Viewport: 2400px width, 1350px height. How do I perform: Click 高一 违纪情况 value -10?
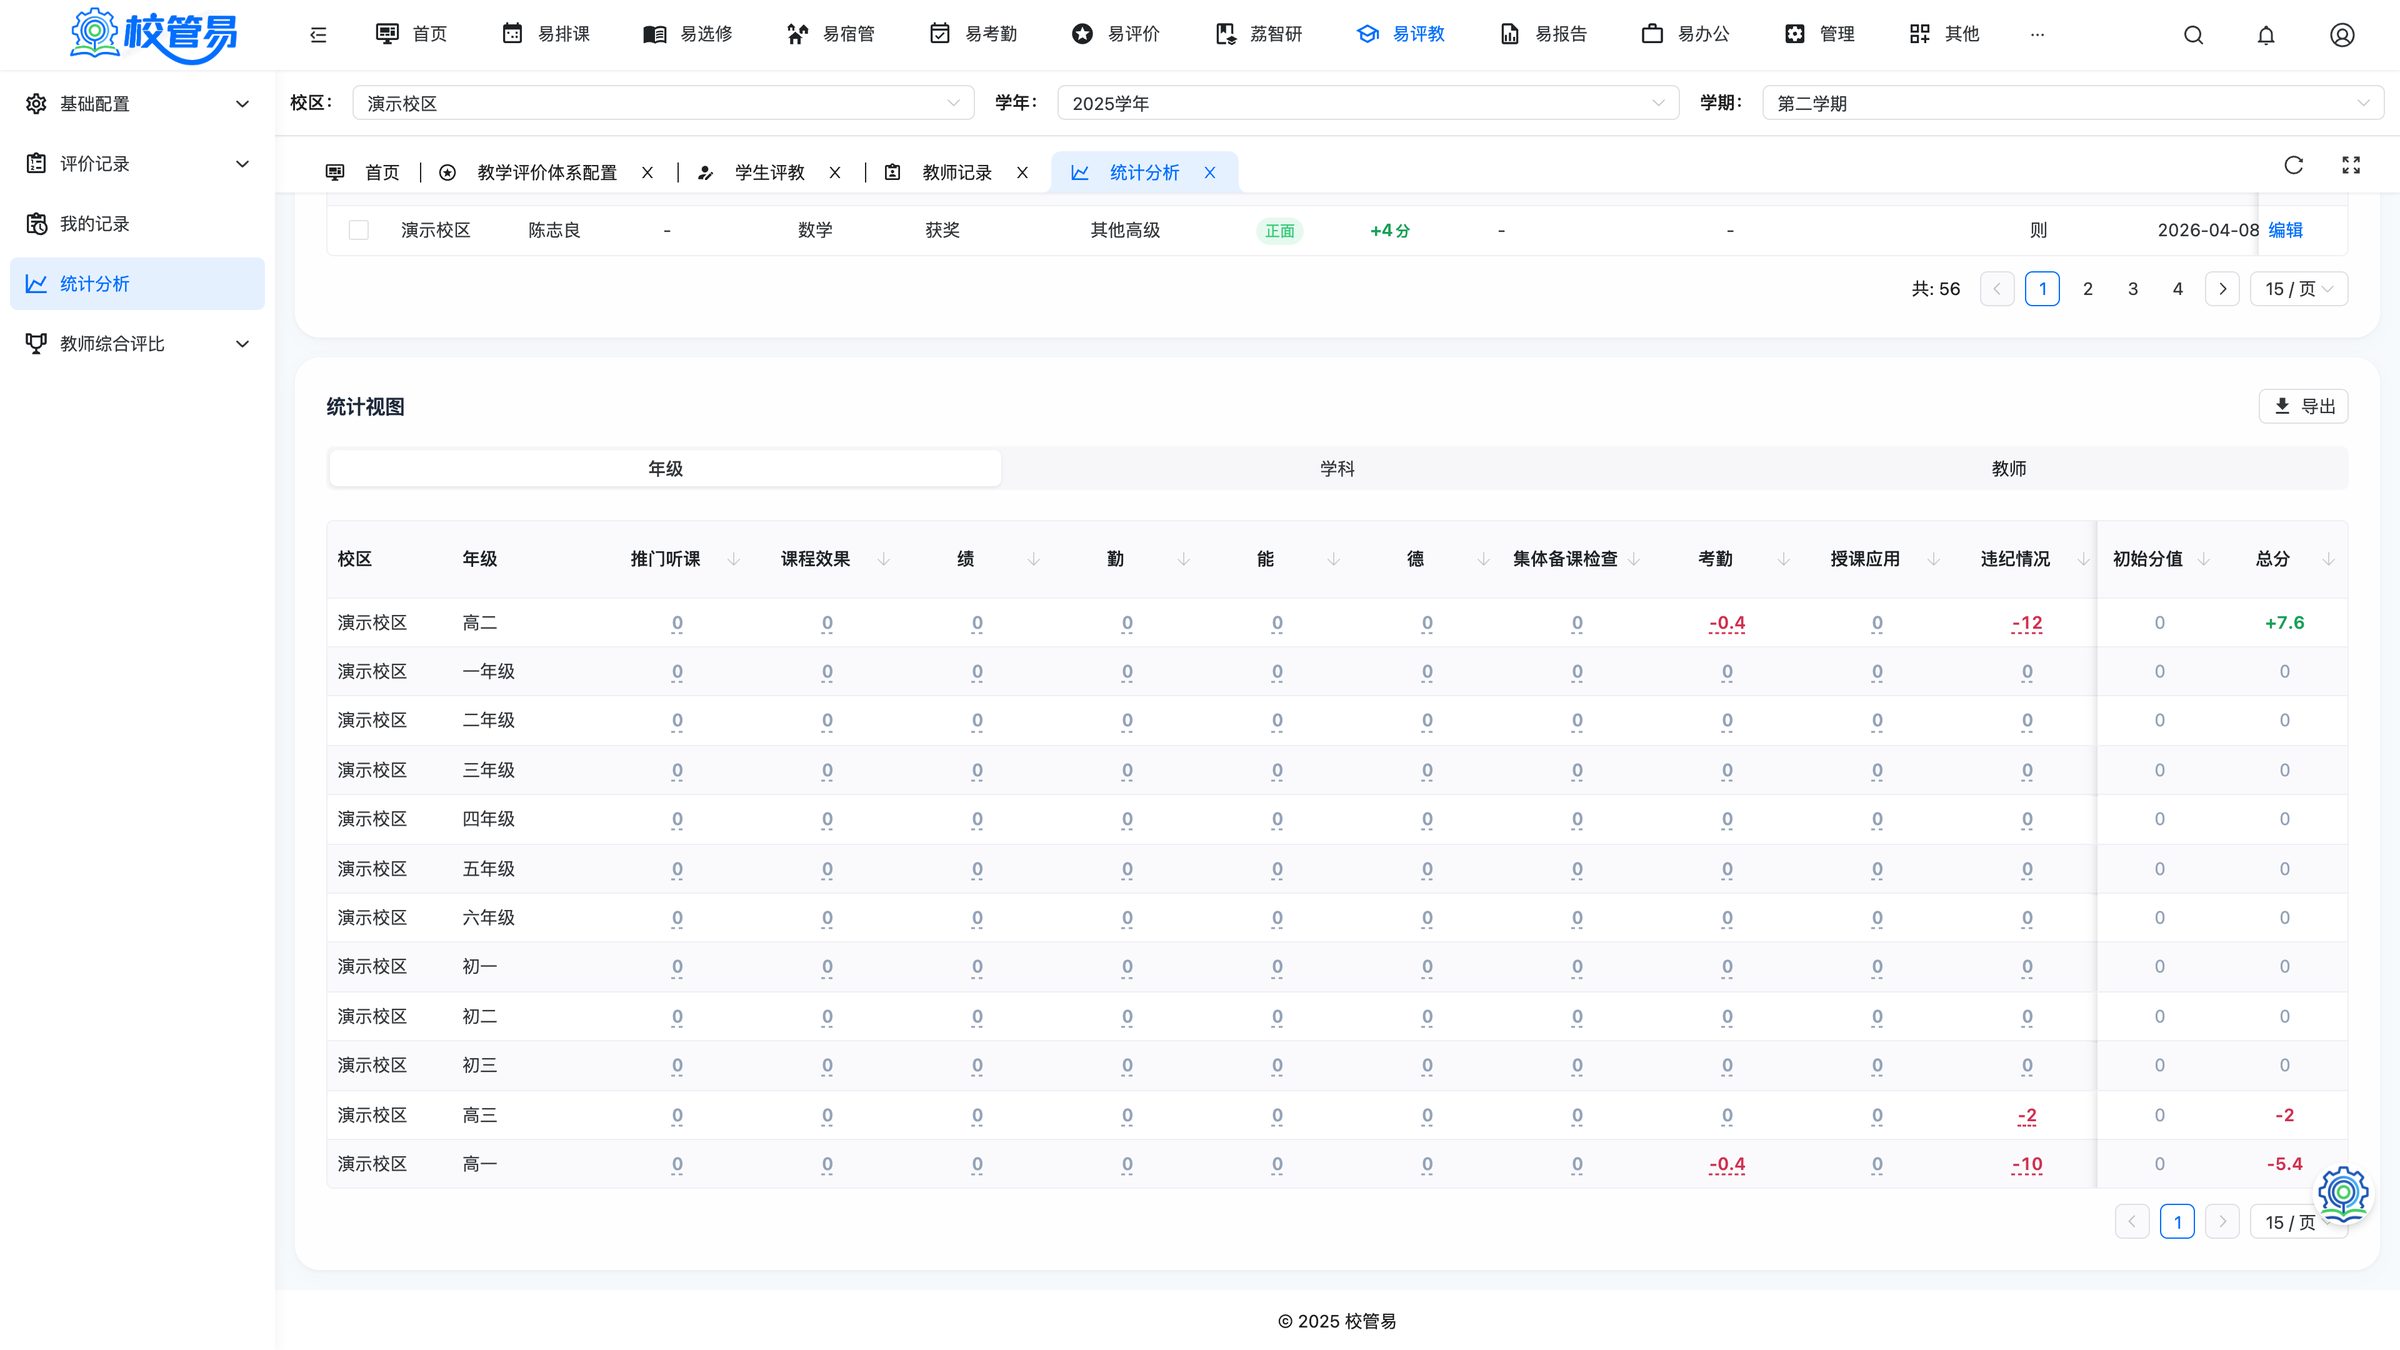pos(2027,1164)
